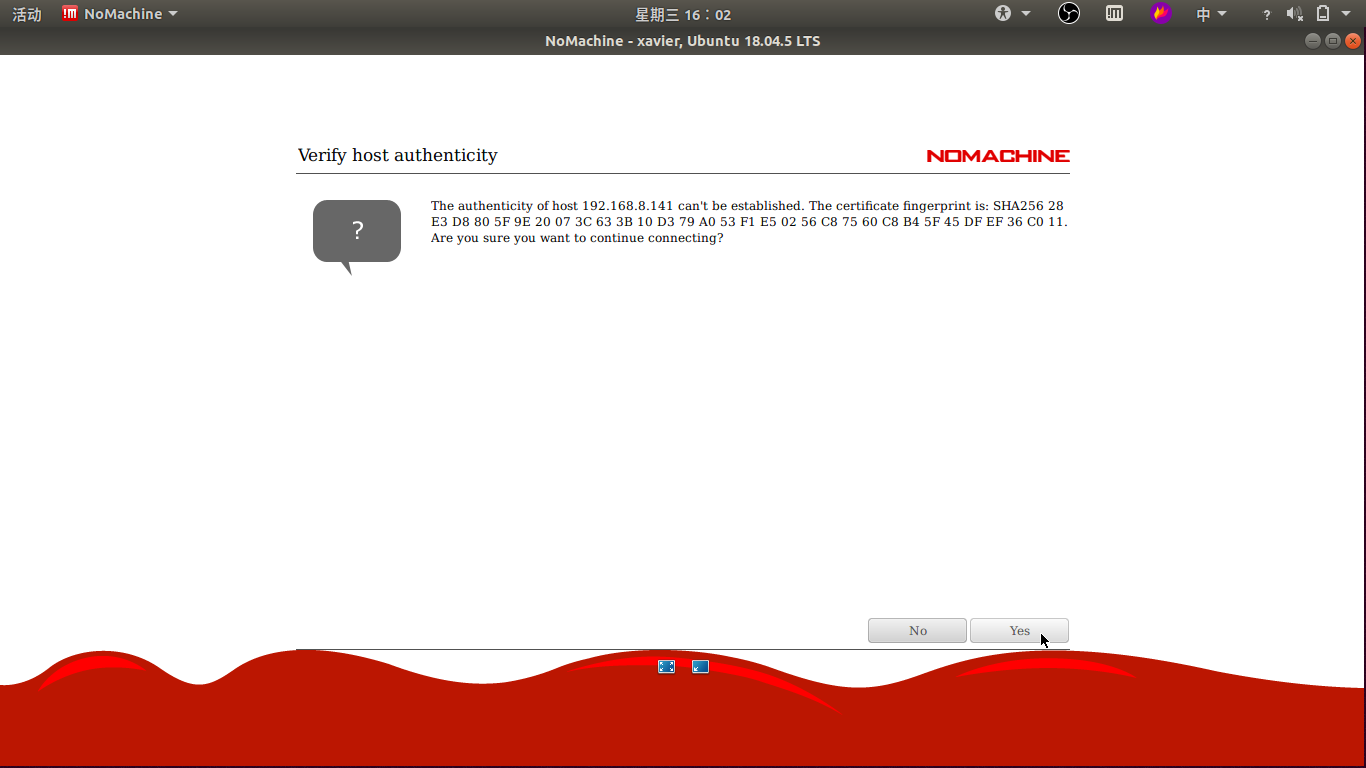Click the gray question mark speech bubble

(357, 236)
